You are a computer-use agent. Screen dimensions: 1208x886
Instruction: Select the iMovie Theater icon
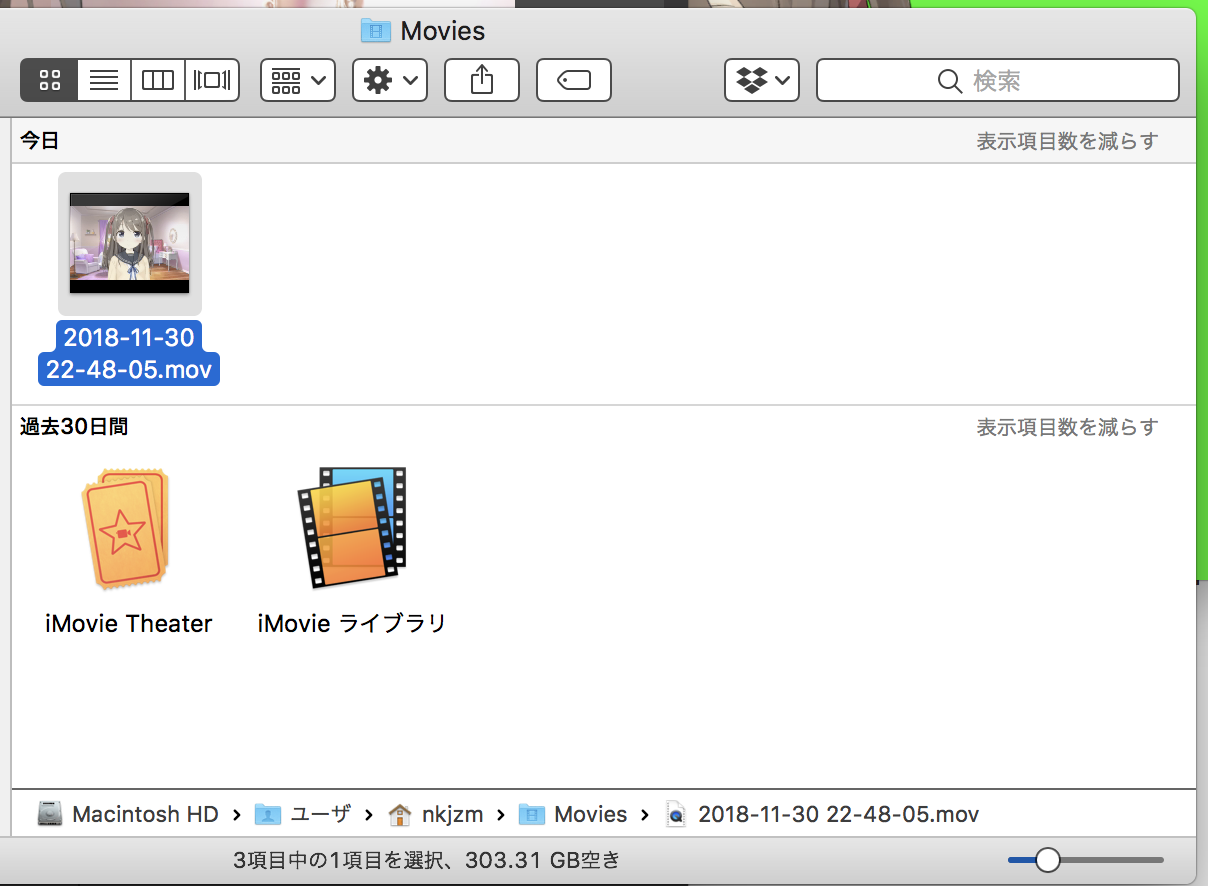click(x=128, y=529)
